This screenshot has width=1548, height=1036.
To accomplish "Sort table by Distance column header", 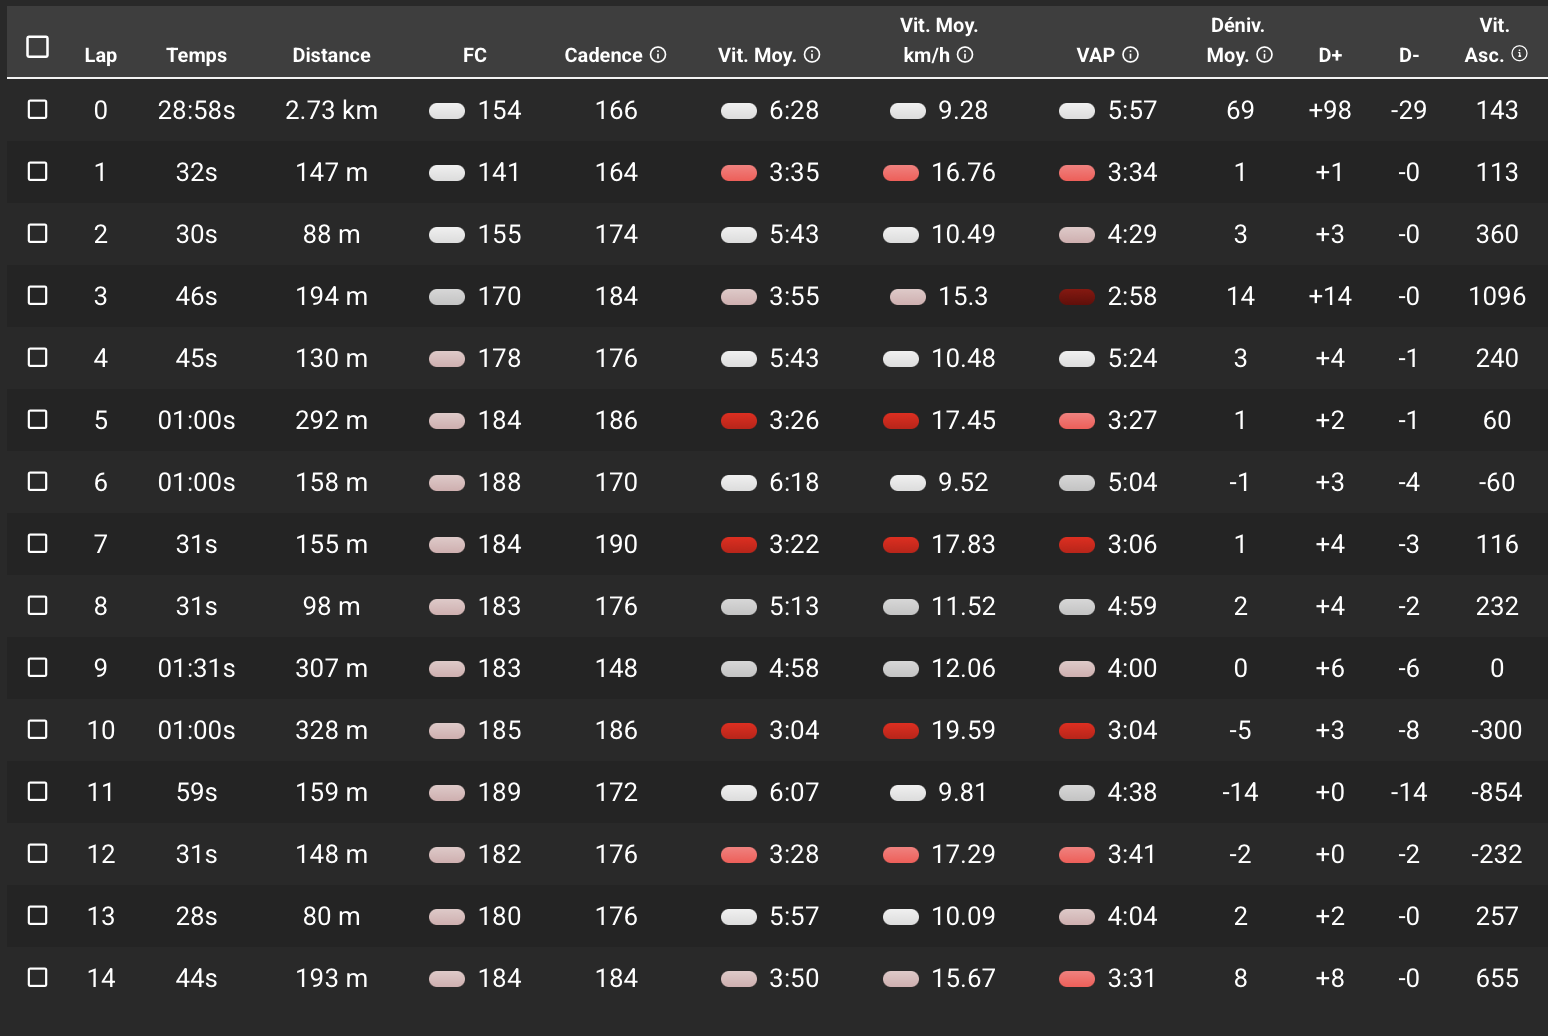I will pos(331,55).
